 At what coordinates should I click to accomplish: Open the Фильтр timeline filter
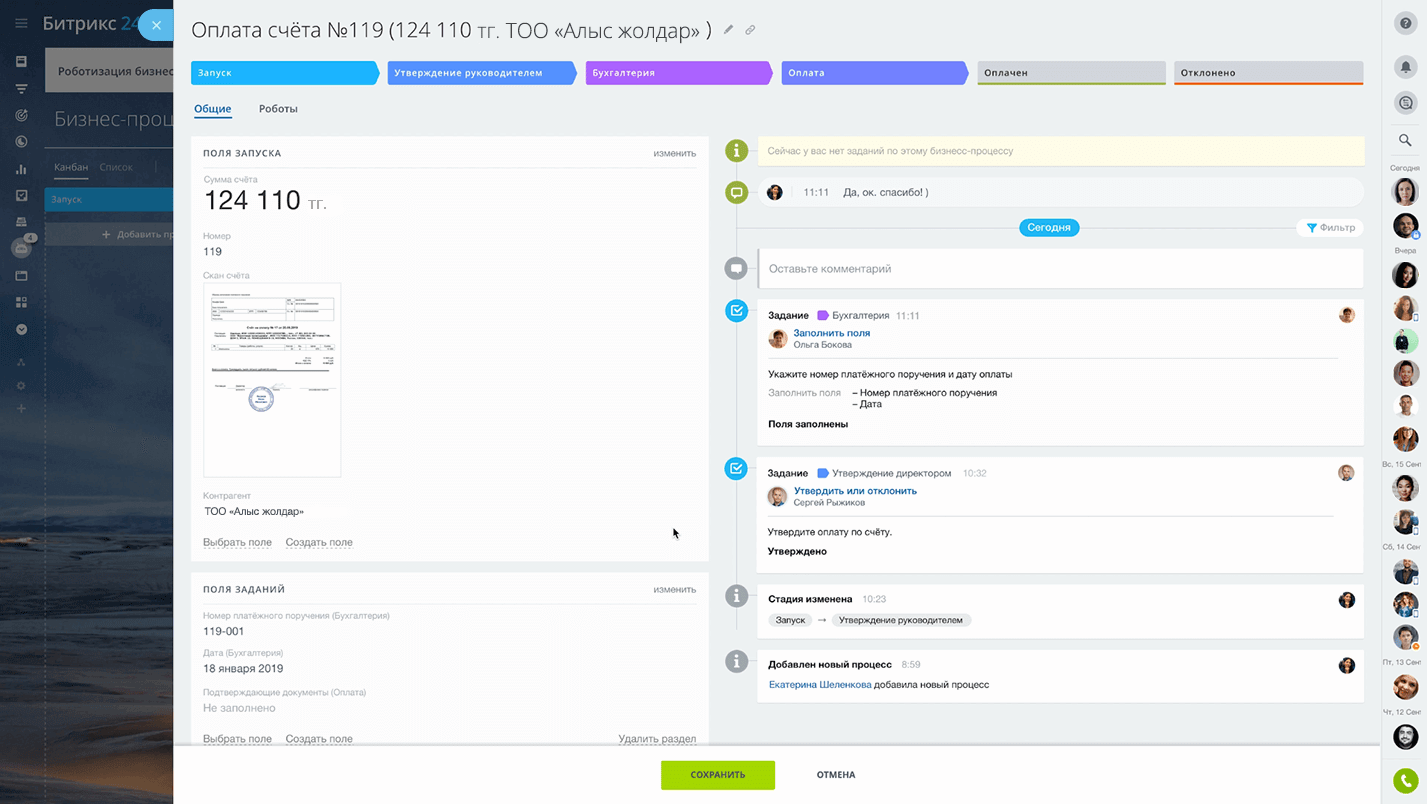pyautogui.click(x=1330, y=228)
